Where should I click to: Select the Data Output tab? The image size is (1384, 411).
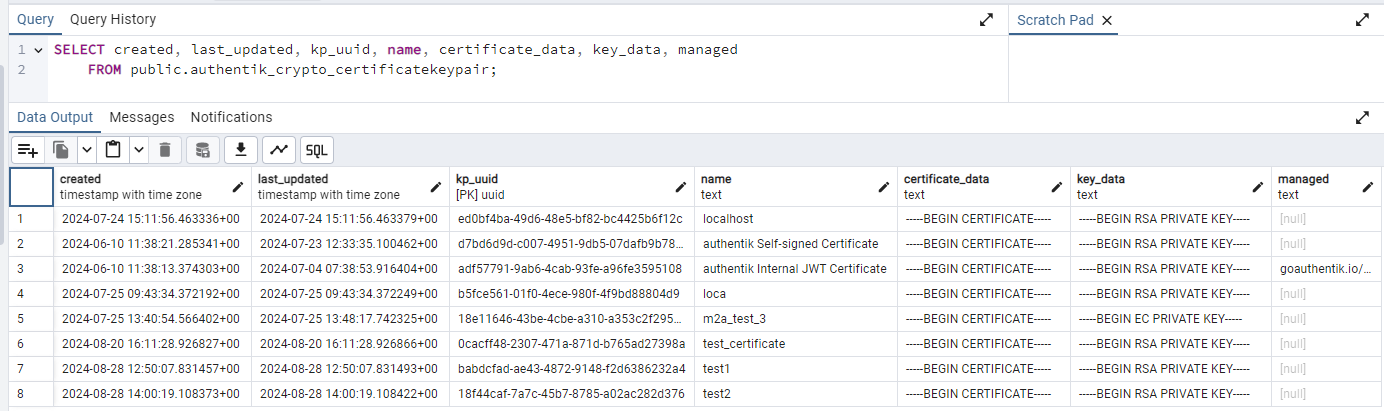(55, 117)
